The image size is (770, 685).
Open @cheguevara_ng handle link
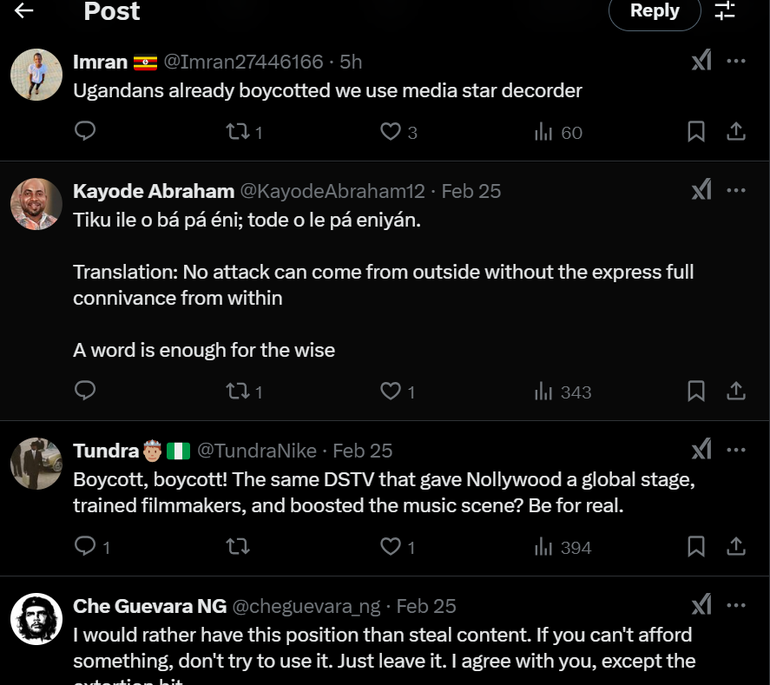tap(306, 606)
